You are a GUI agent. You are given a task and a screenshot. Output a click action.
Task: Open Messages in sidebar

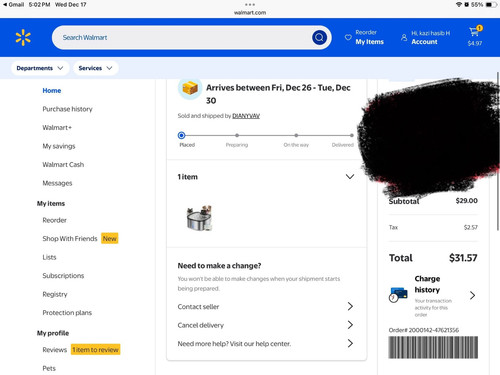(x=57, y=183)
